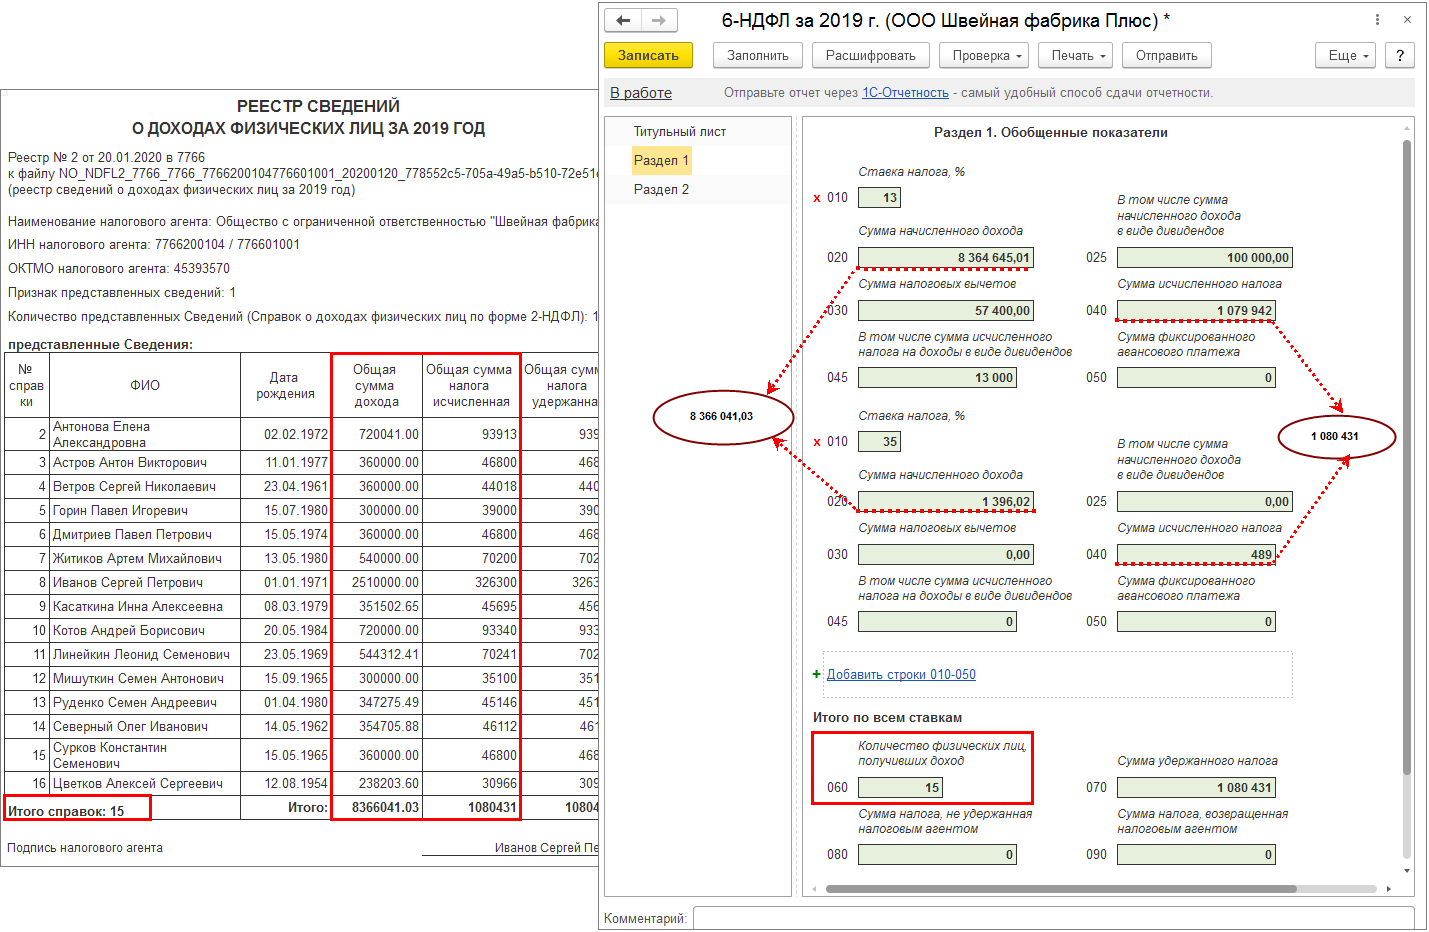This screenshot has width=1429, height=932.
Task: Click scroll-left arrow of horizontal scrollbar
Action: 814,889
